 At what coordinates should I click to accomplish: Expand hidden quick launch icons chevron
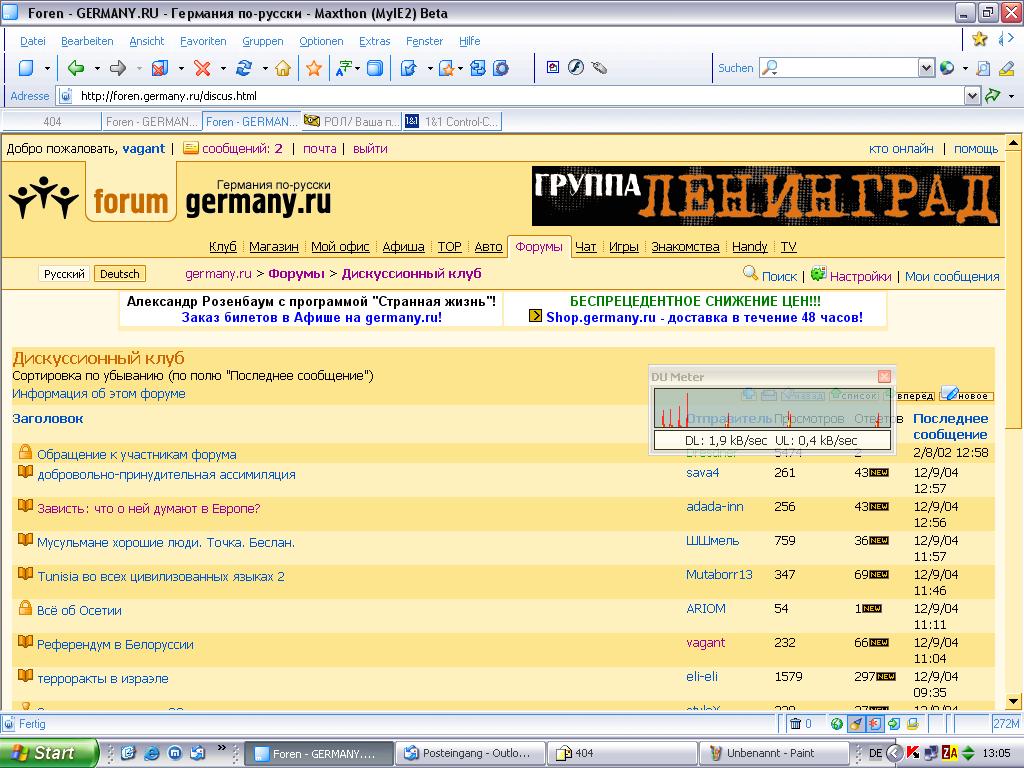click(221, 748)
